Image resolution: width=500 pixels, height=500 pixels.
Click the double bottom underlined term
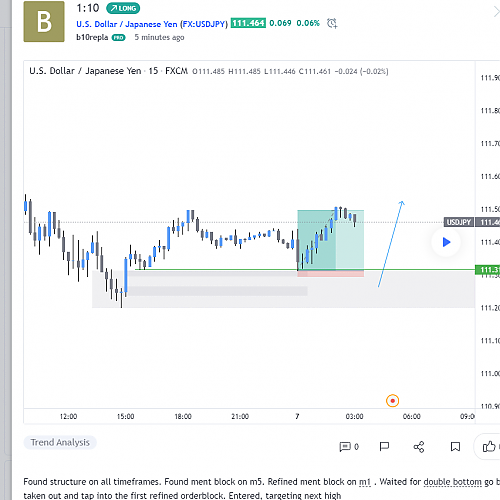tap(452, 482)
